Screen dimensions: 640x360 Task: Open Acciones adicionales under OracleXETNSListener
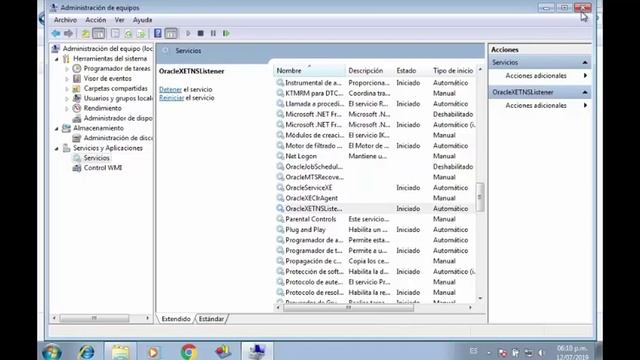[x=540, y=105]
